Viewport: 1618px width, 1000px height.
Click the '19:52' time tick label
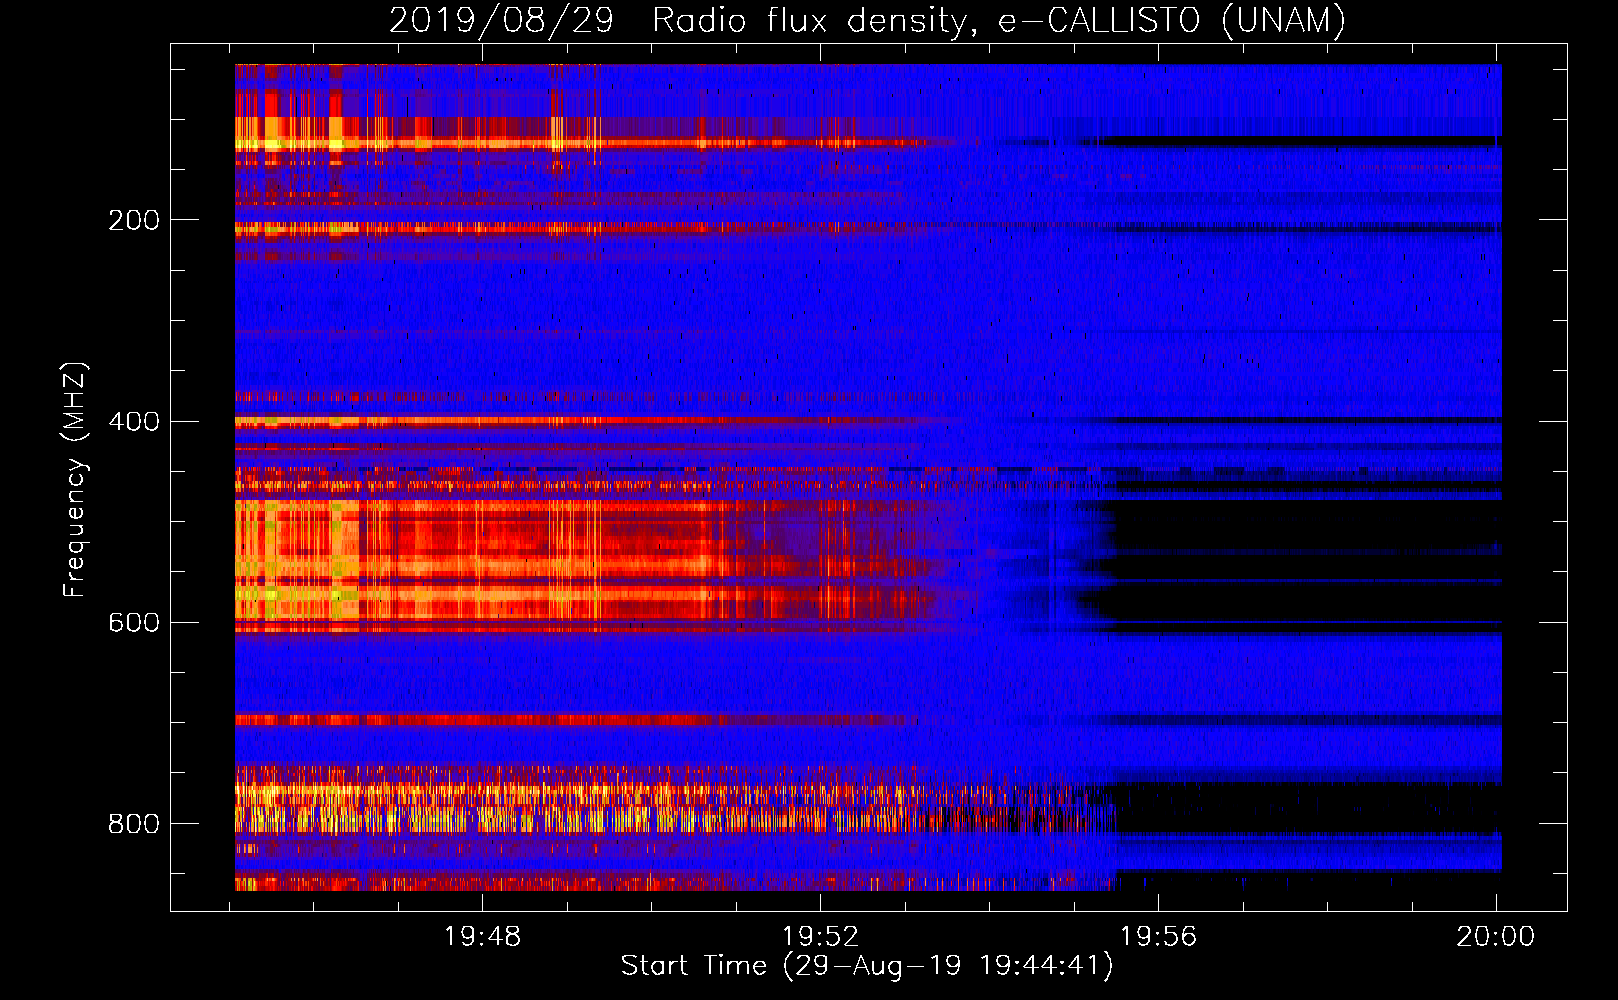tap(820, 936)
